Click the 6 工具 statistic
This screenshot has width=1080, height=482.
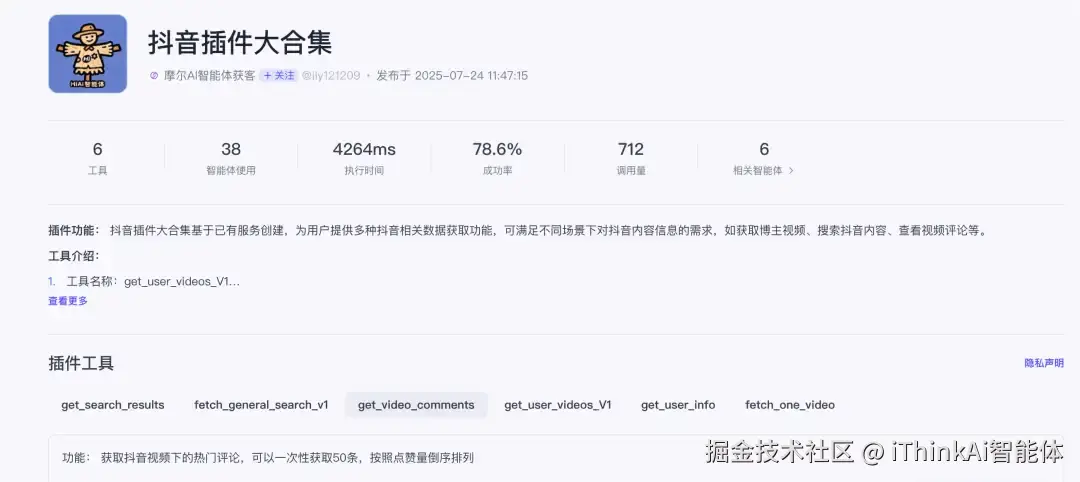point(98,158)
